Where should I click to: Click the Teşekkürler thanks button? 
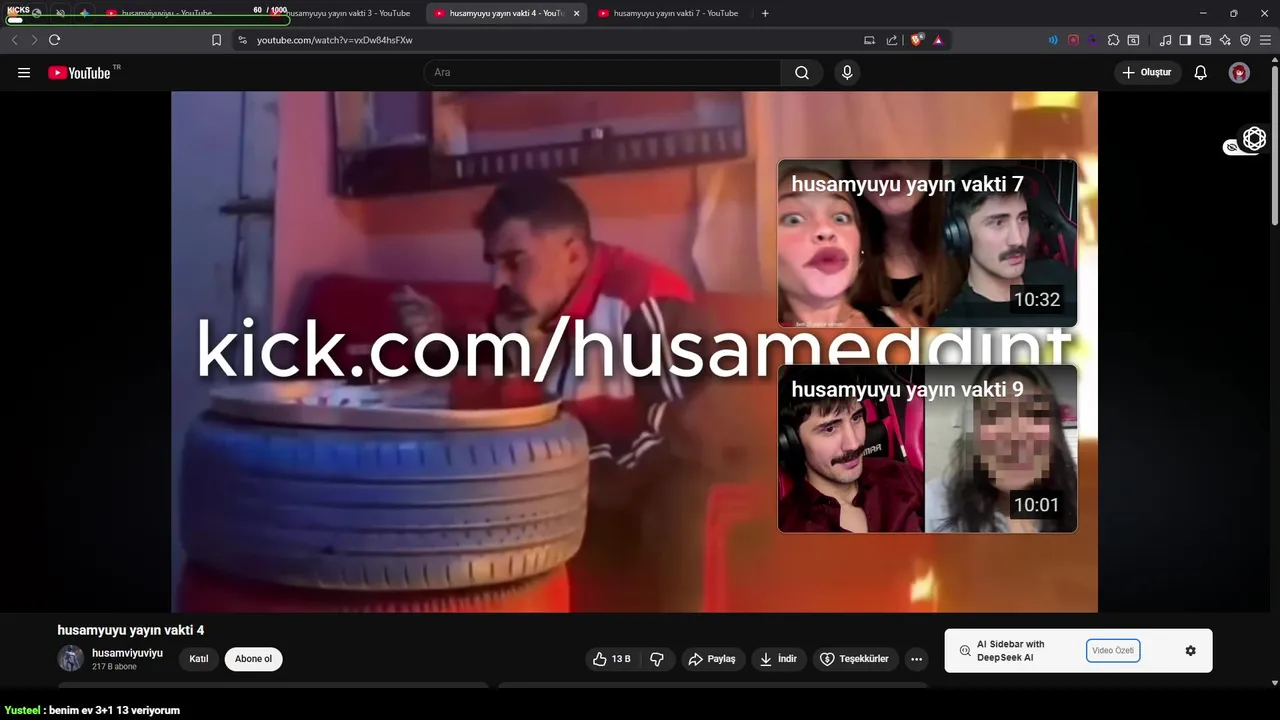855,659
